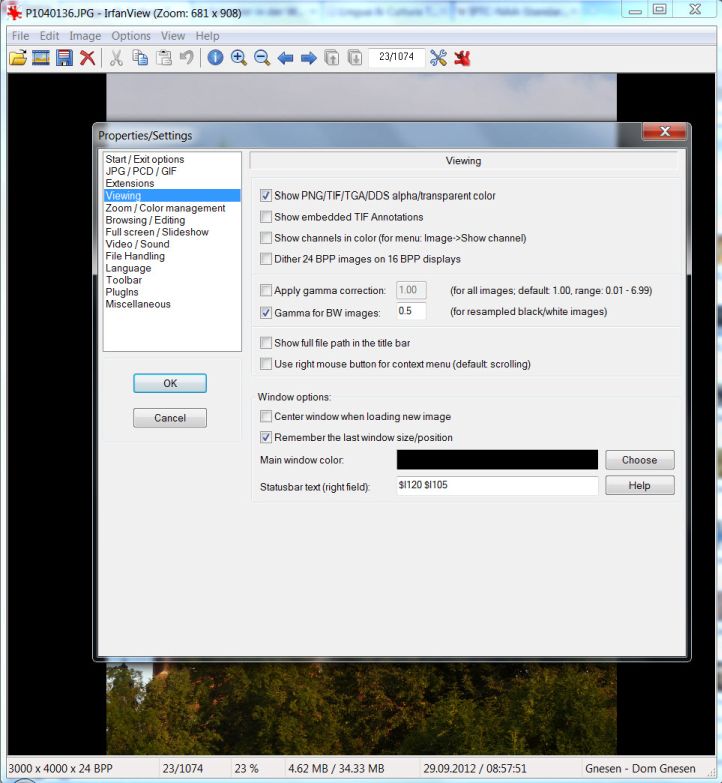
Task: Click the OK button
Action: pyautogui.click(x=170, y=383)
